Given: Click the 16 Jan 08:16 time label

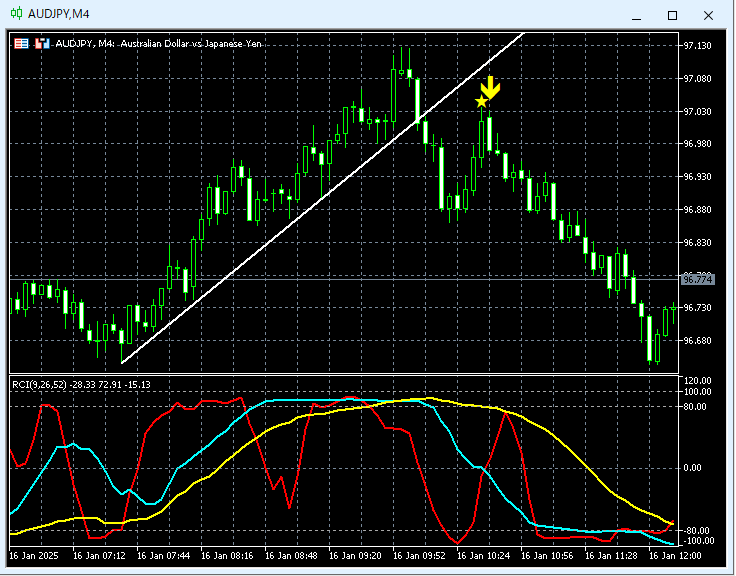Looking at the screenshot, I should (227, 556).
